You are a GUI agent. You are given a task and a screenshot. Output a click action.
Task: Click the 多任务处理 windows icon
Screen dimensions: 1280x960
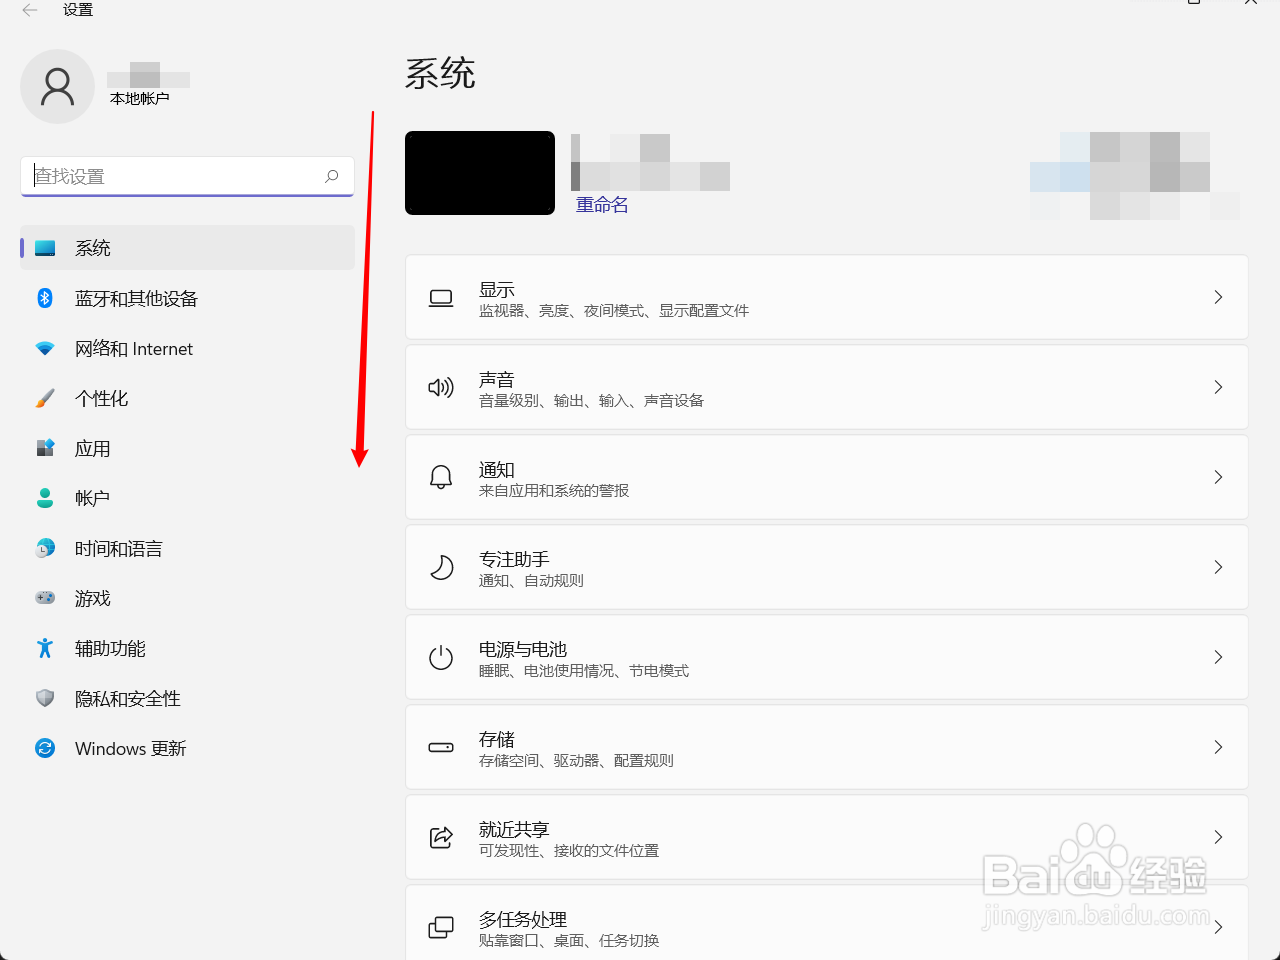pos(441,927)
